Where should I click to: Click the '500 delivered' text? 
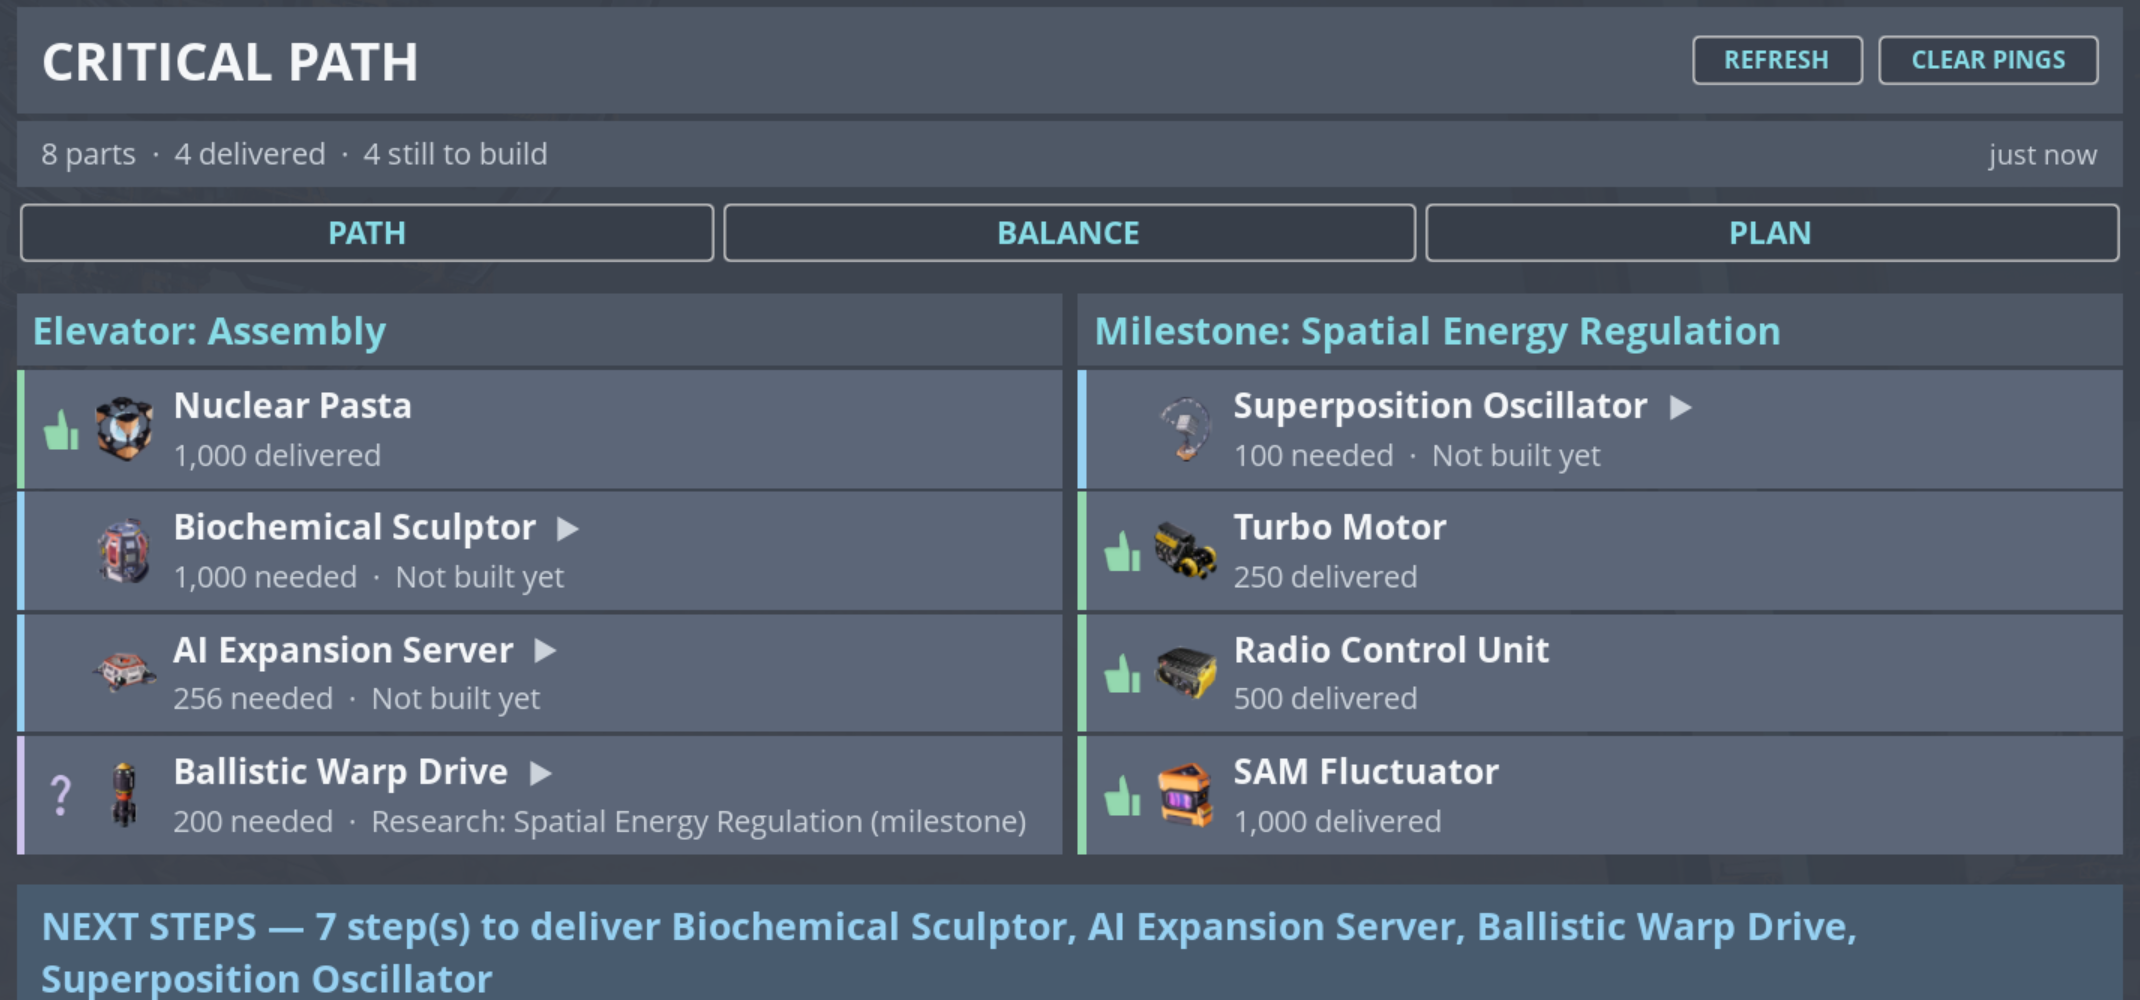point(1325,698)
